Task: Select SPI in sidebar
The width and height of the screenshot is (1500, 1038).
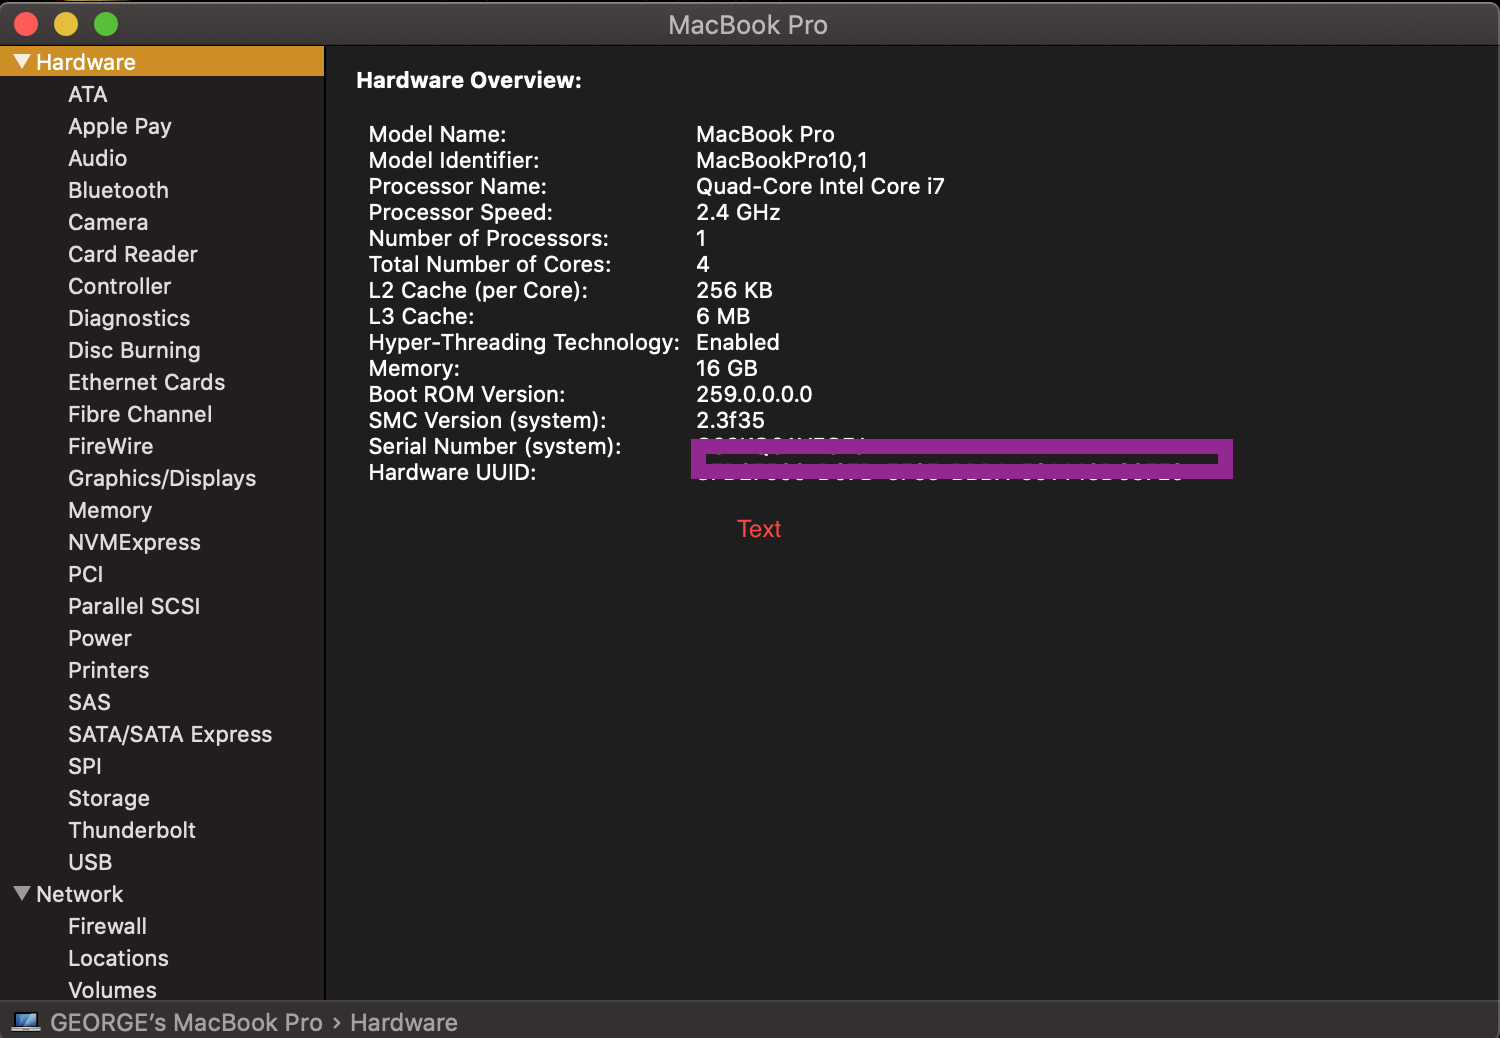Action: pyautogui.click(x=85, y=766)
